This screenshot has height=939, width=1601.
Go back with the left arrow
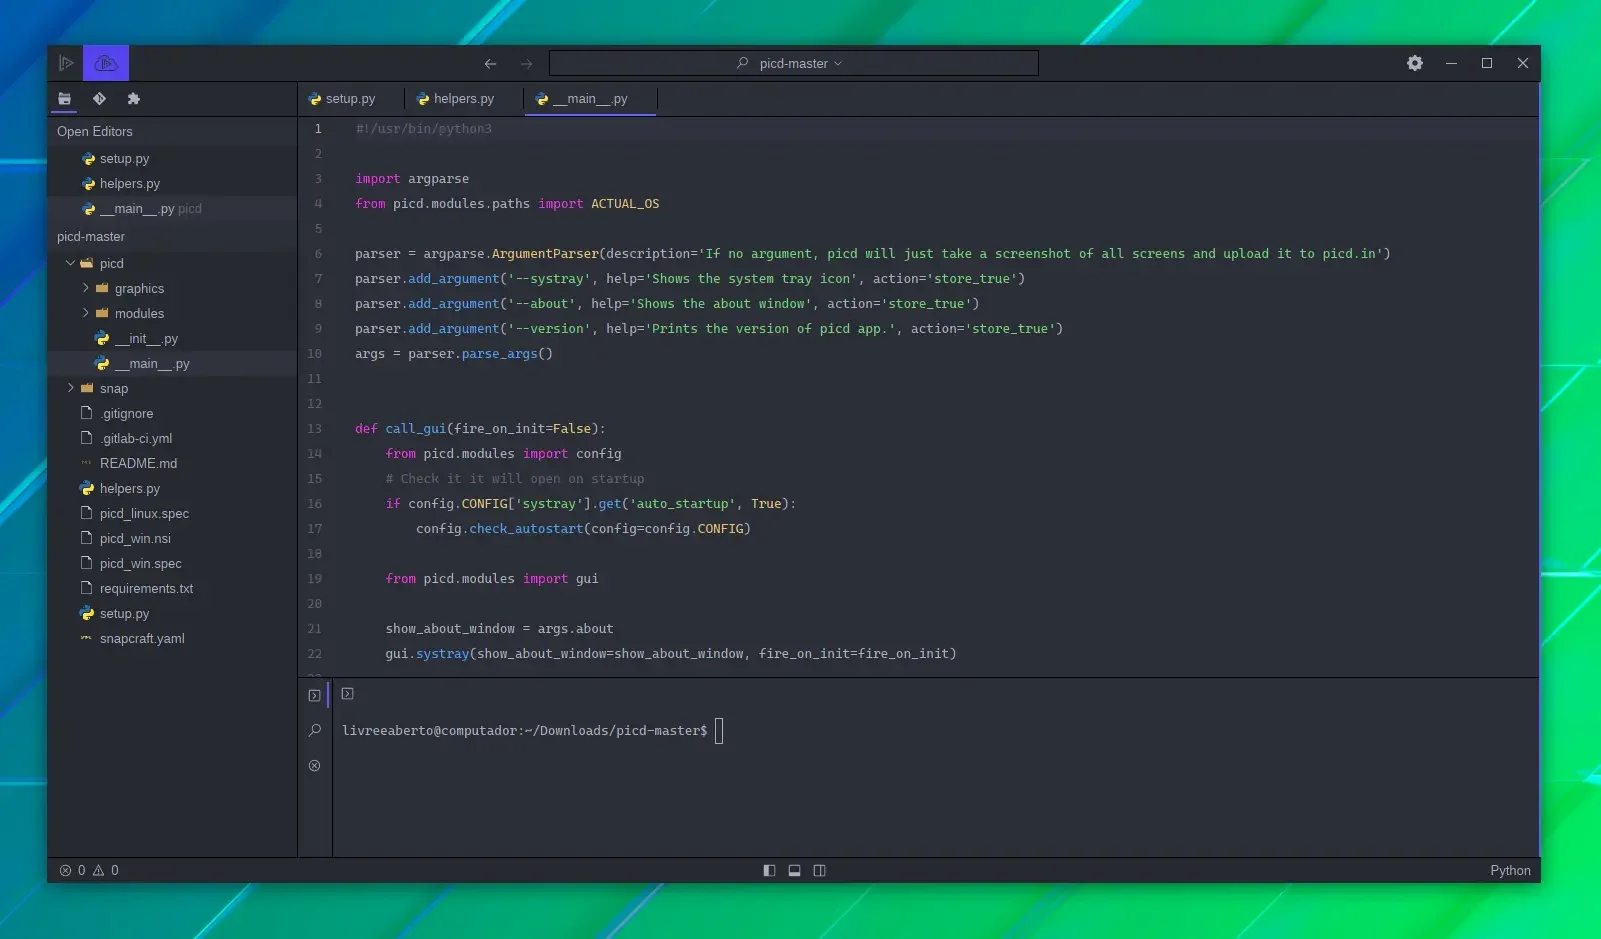point(490,64)
